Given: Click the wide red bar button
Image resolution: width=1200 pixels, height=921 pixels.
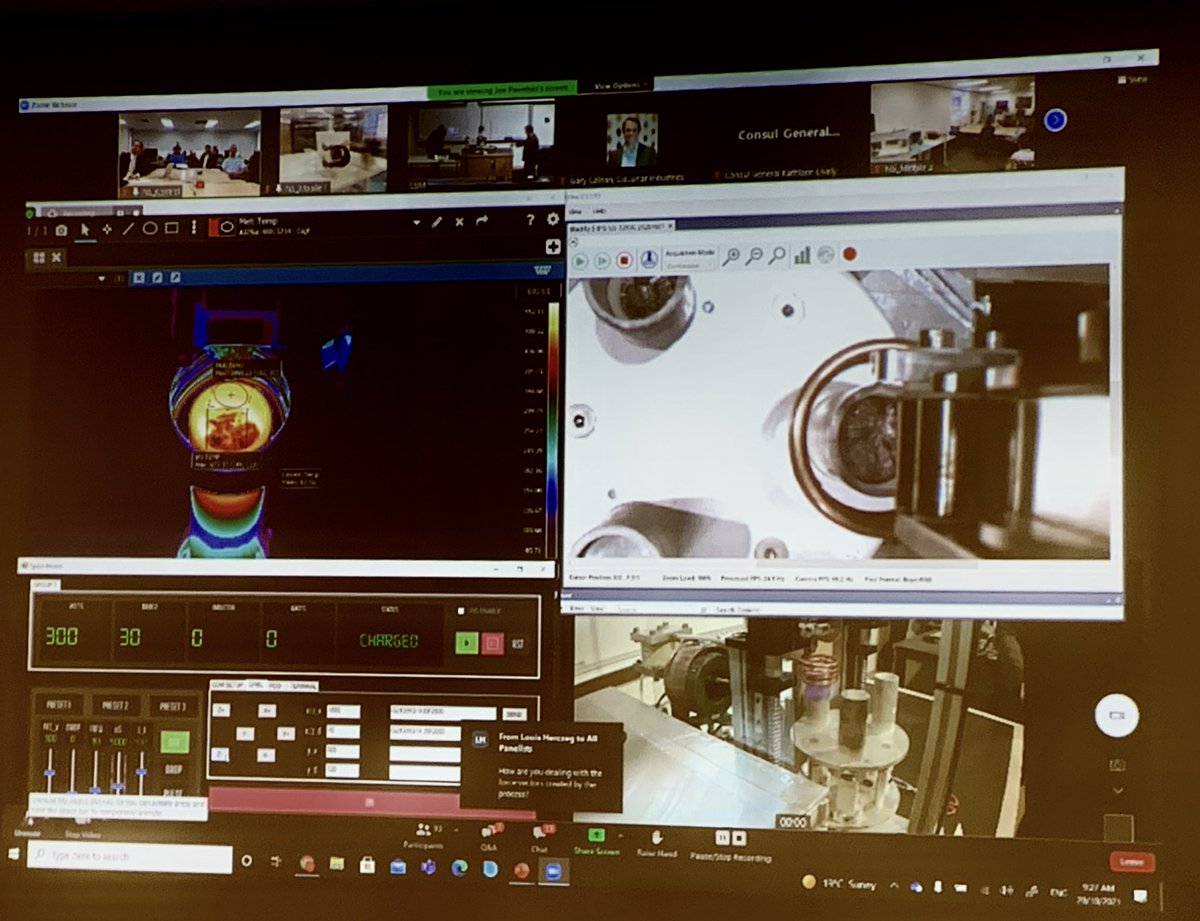Looking at the screenshot, I should 371,801.
